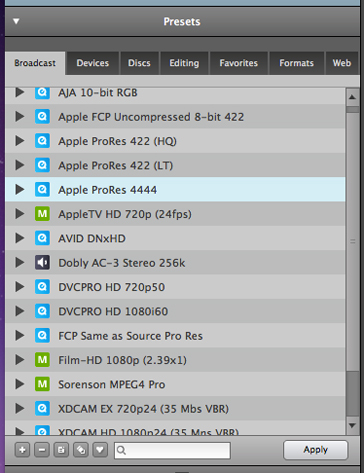Viewport: 364px width, 473px height.
Task: Select the Dobly AC-3 Stereo 256k text
Action: [x=122, y=263]
